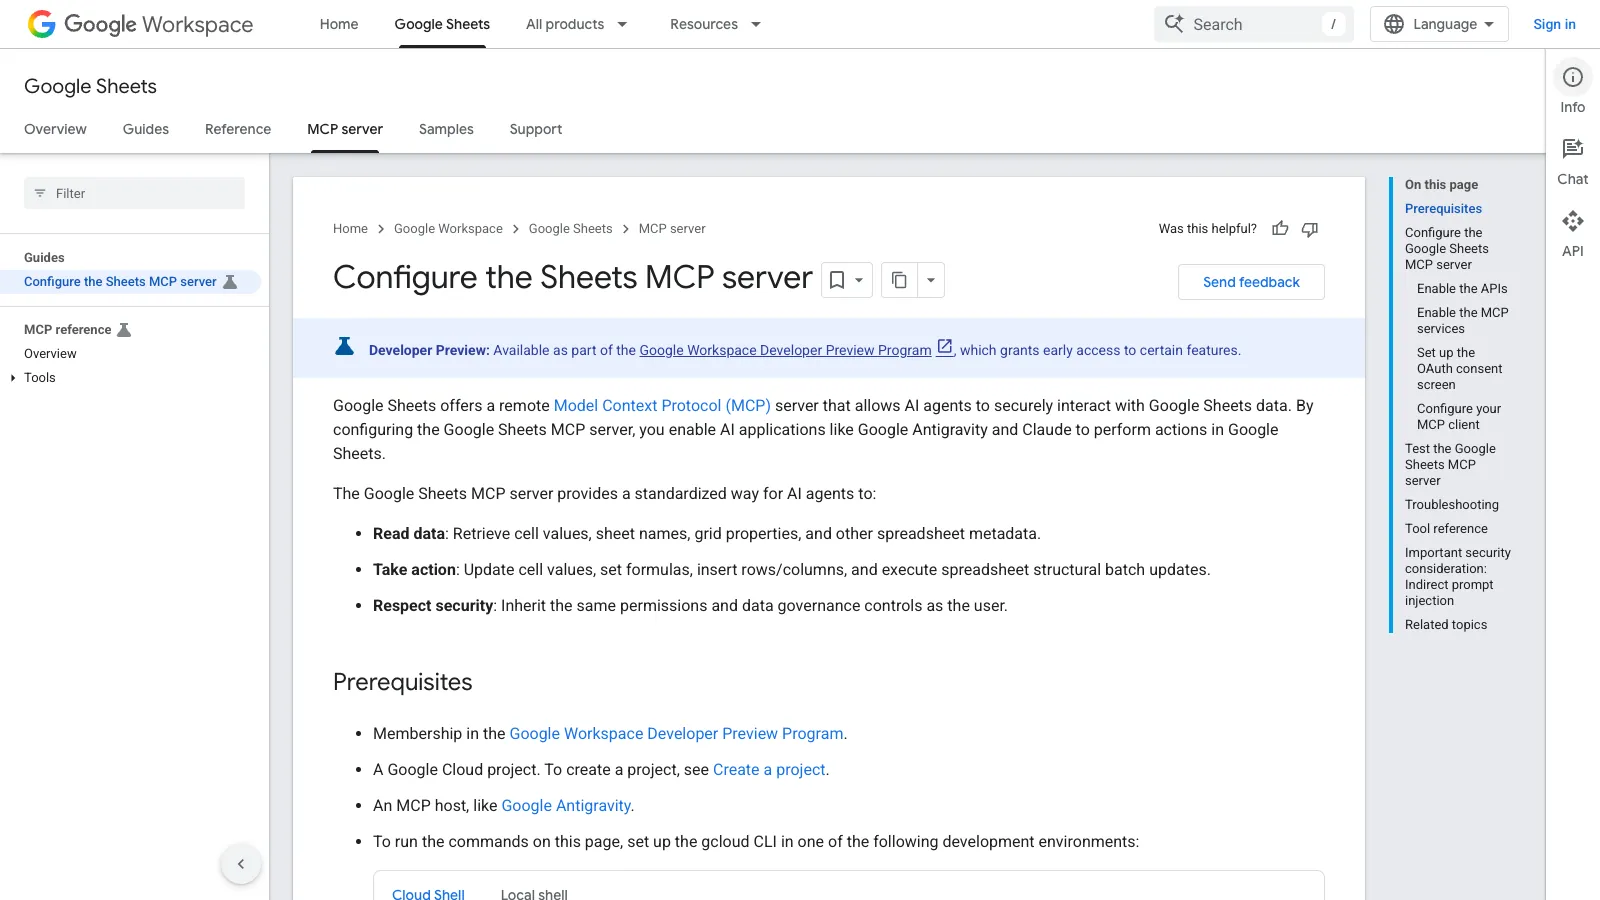The width and height of the screenshot is (1600, 900).
Task: Click the Developer Preview flask icon in banner
Action: [x=344, y=347]
